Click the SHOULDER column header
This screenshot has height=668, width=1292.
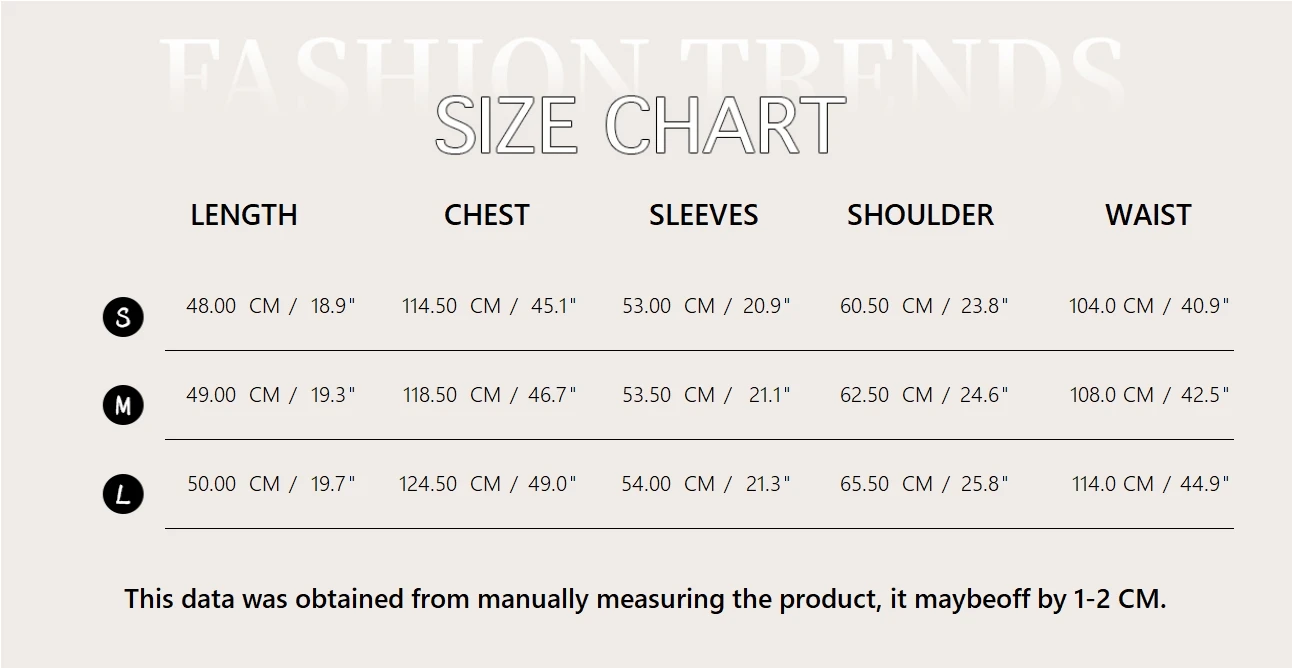tap(920, 215)
